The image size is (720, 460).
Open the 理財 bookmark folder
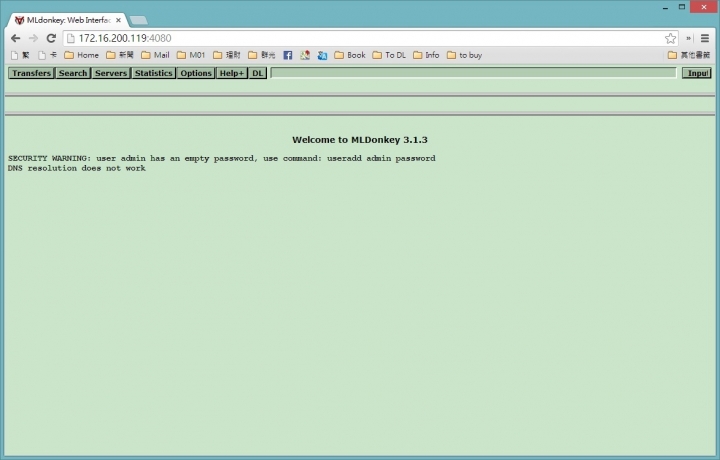227,55
